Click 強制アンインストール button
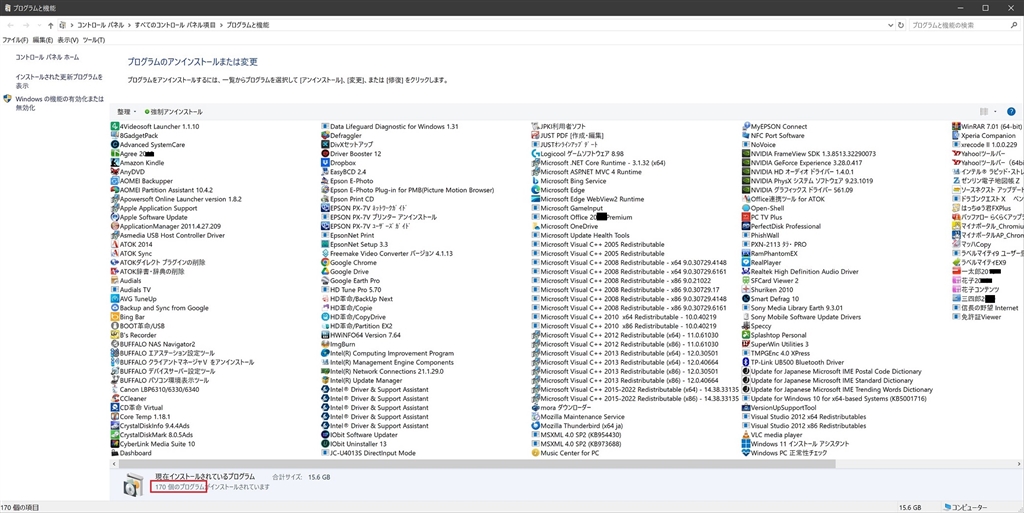Image resolution: width=1024 pixels, height=513 pixels. pos(174,112)
